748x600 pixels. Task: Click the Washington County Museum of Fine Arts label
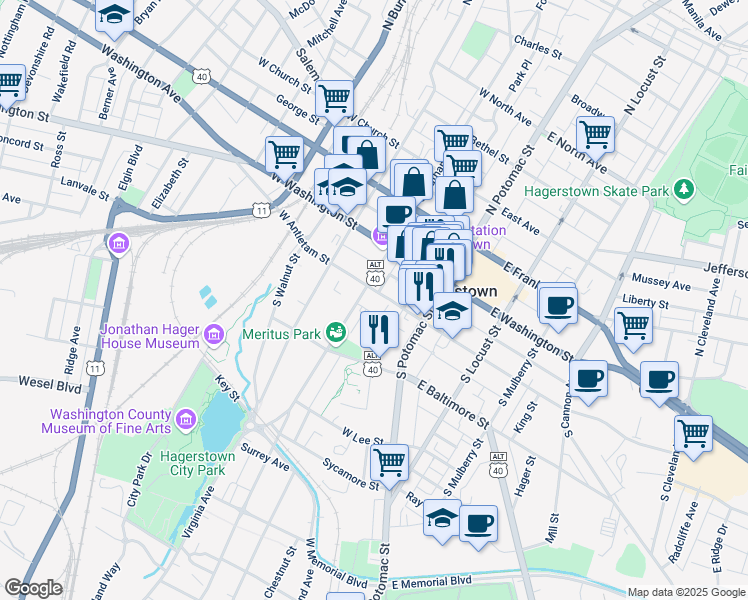(106, 421)
